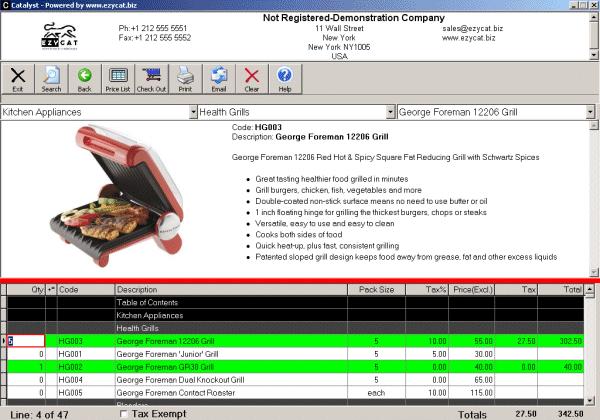Toggle the Tax Exempt checkbox
Viewport: 600px width, 420px height.
point(124,414)
